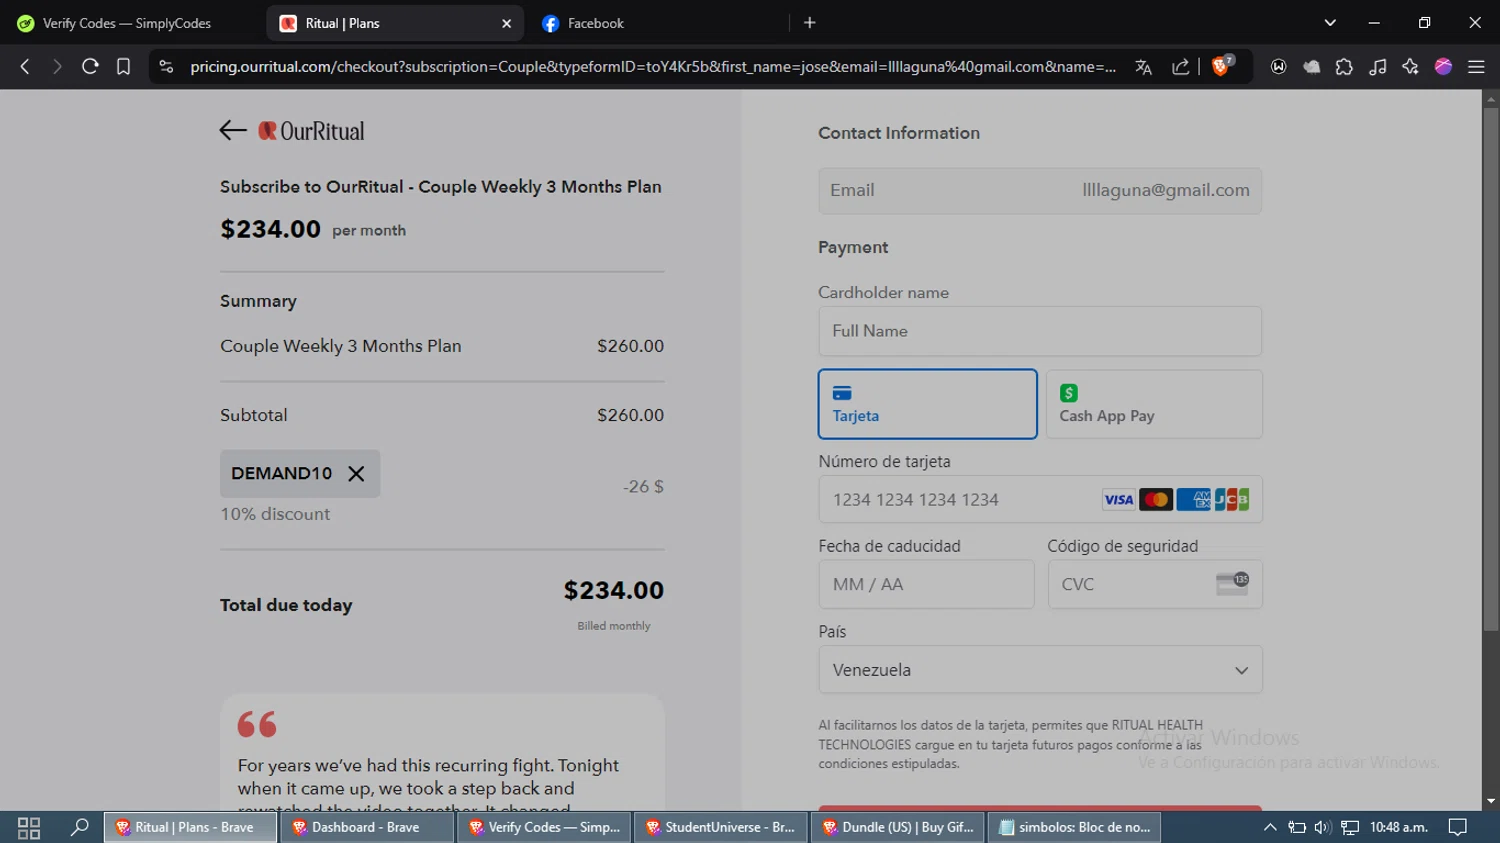Click the CVC card hint icon
This screenshot has width=1500, height=843.
[x=1232, y=584]
